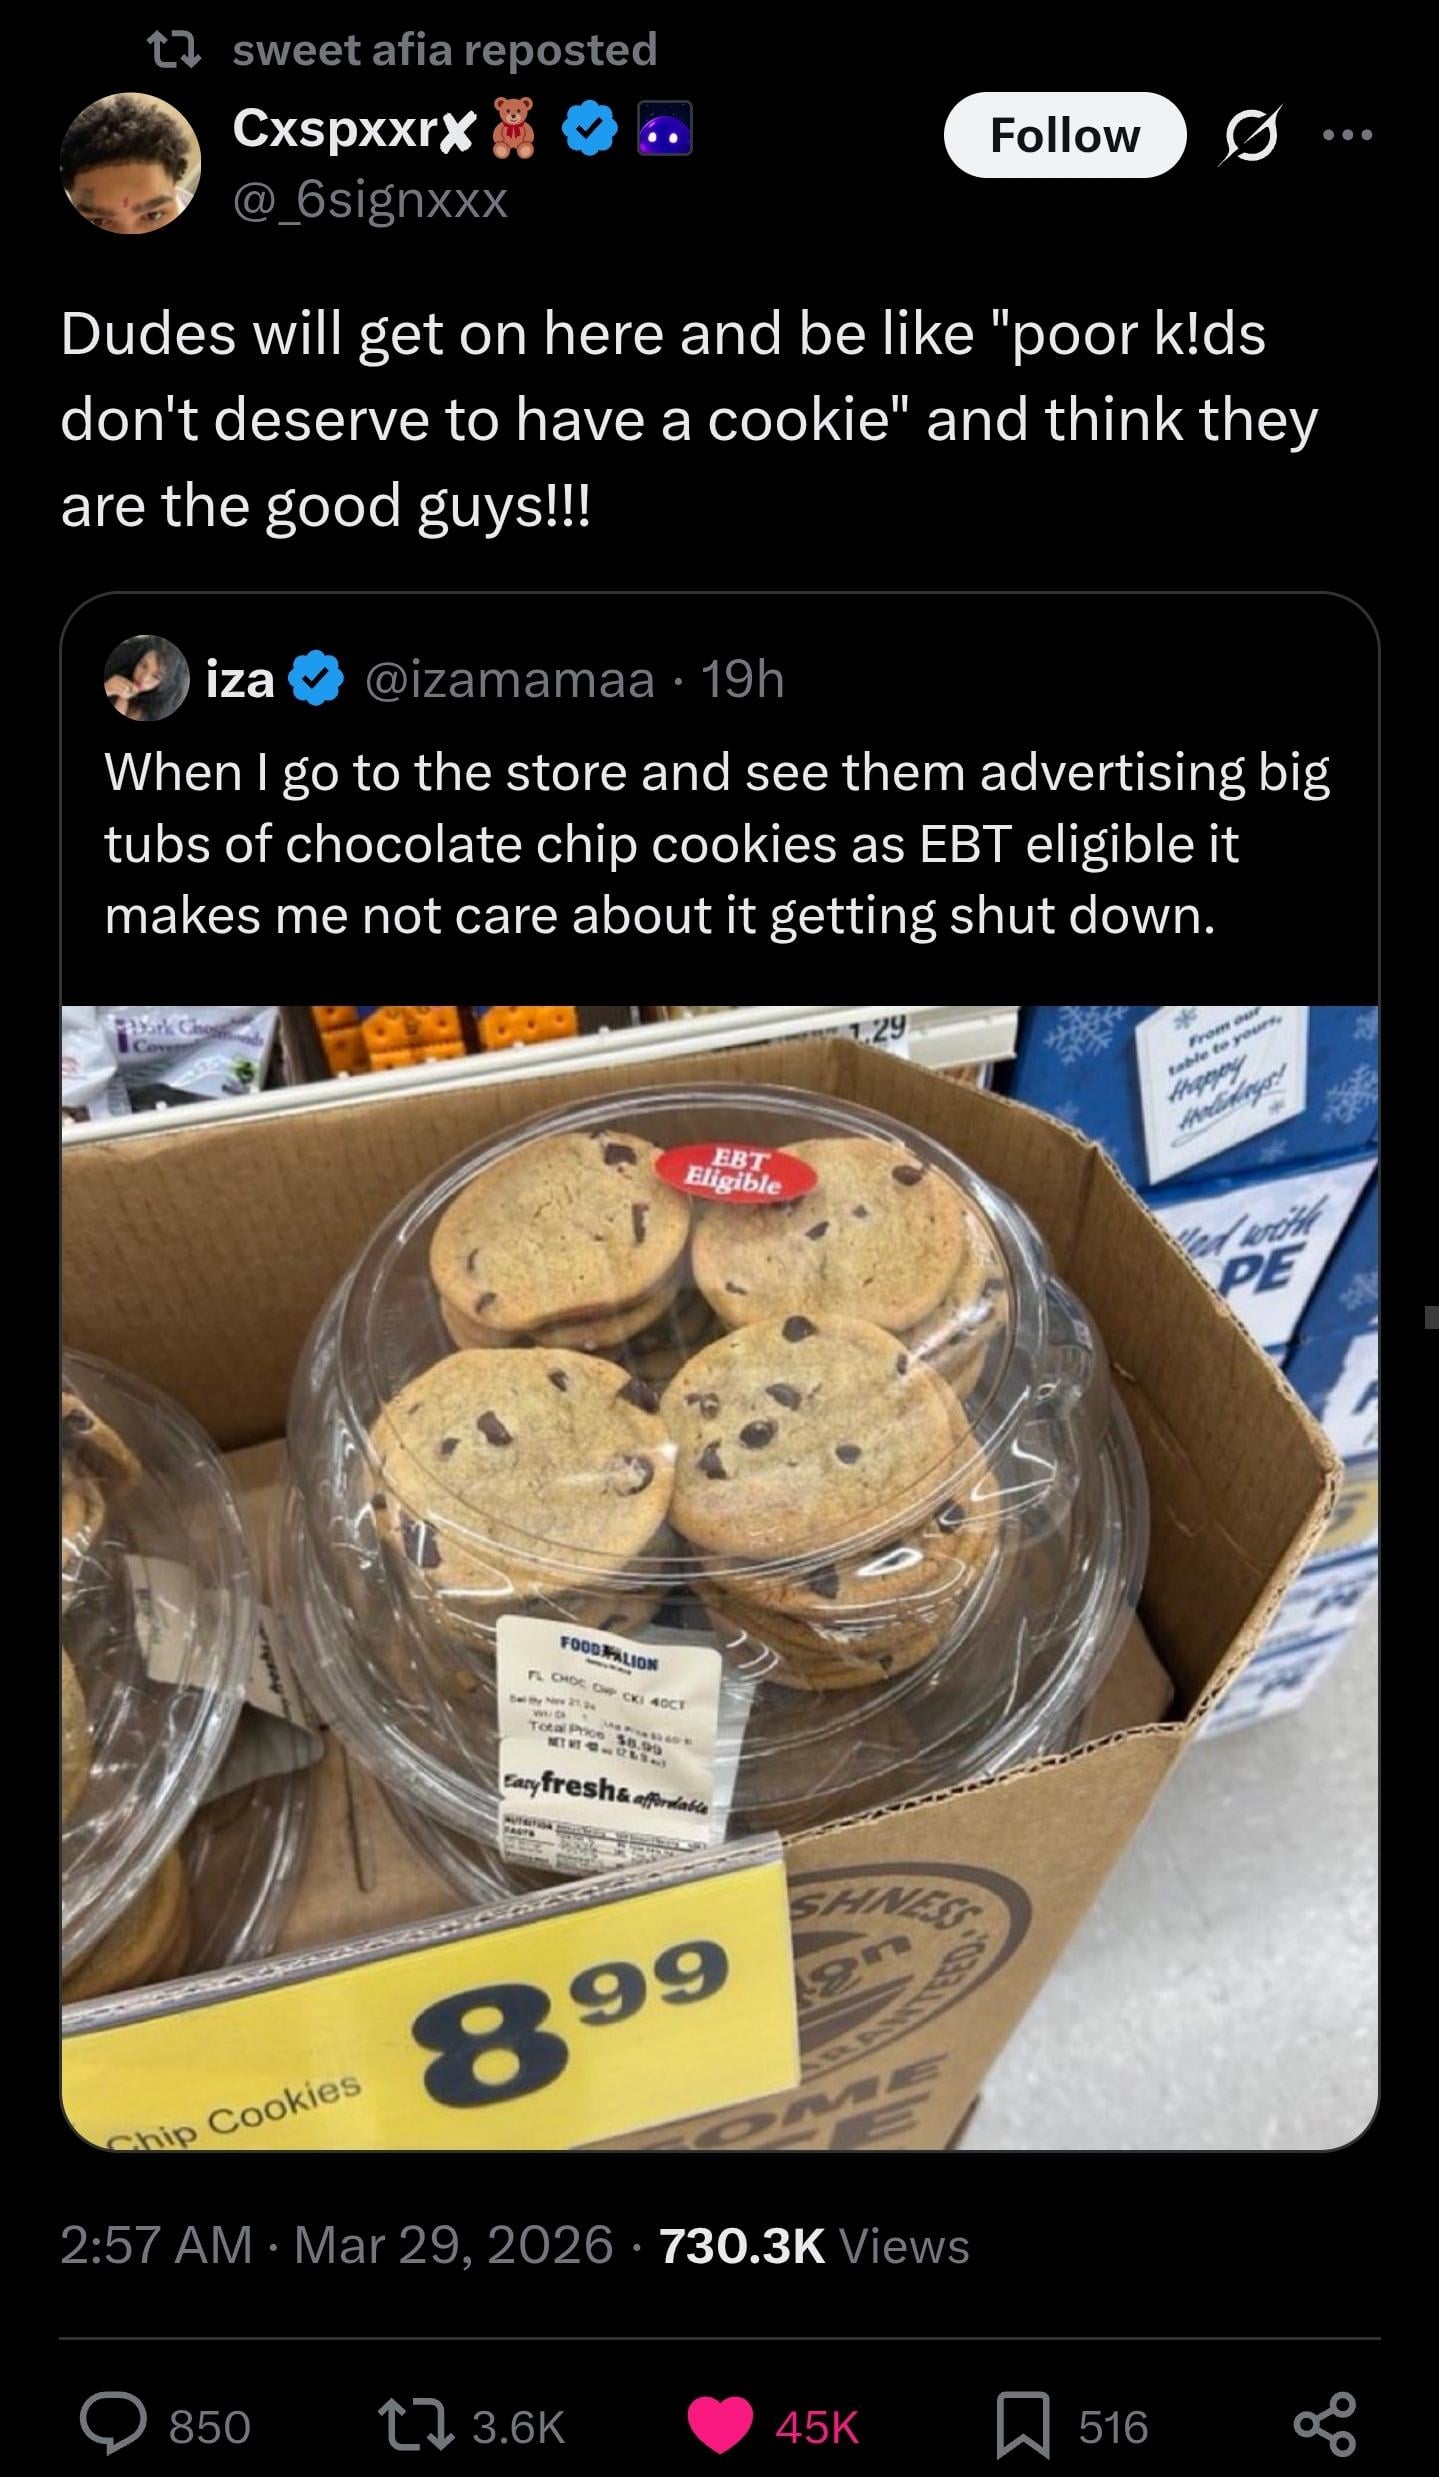Open the @izamamaa handle
Image resolution: width=1439 pixels, height=2477 pixels.
(x=510, y=680)
